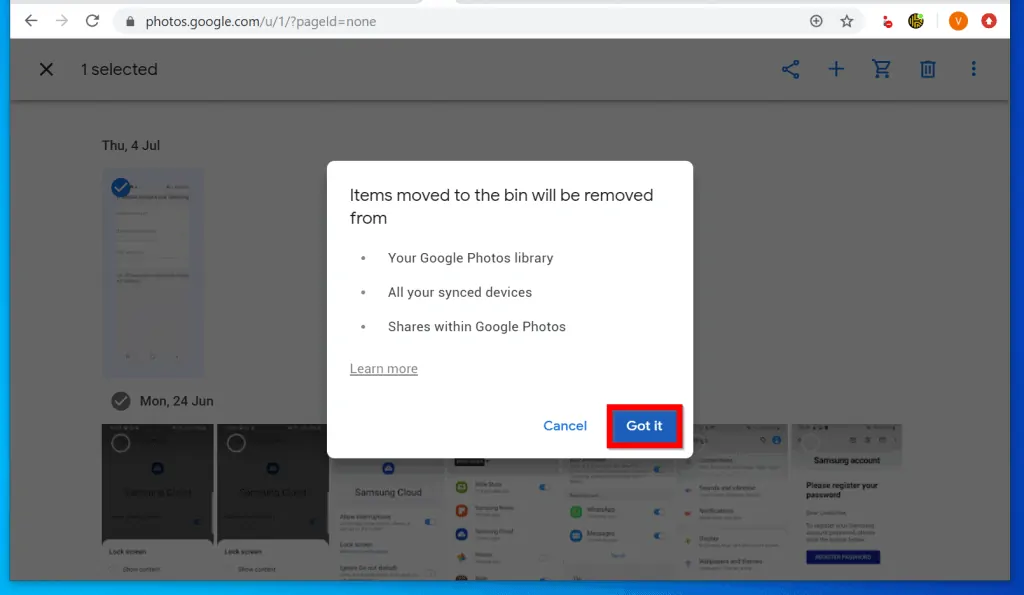Screen dimensions: 1024x595
Task: Click the trash delete icon
Action: (928, 69)
